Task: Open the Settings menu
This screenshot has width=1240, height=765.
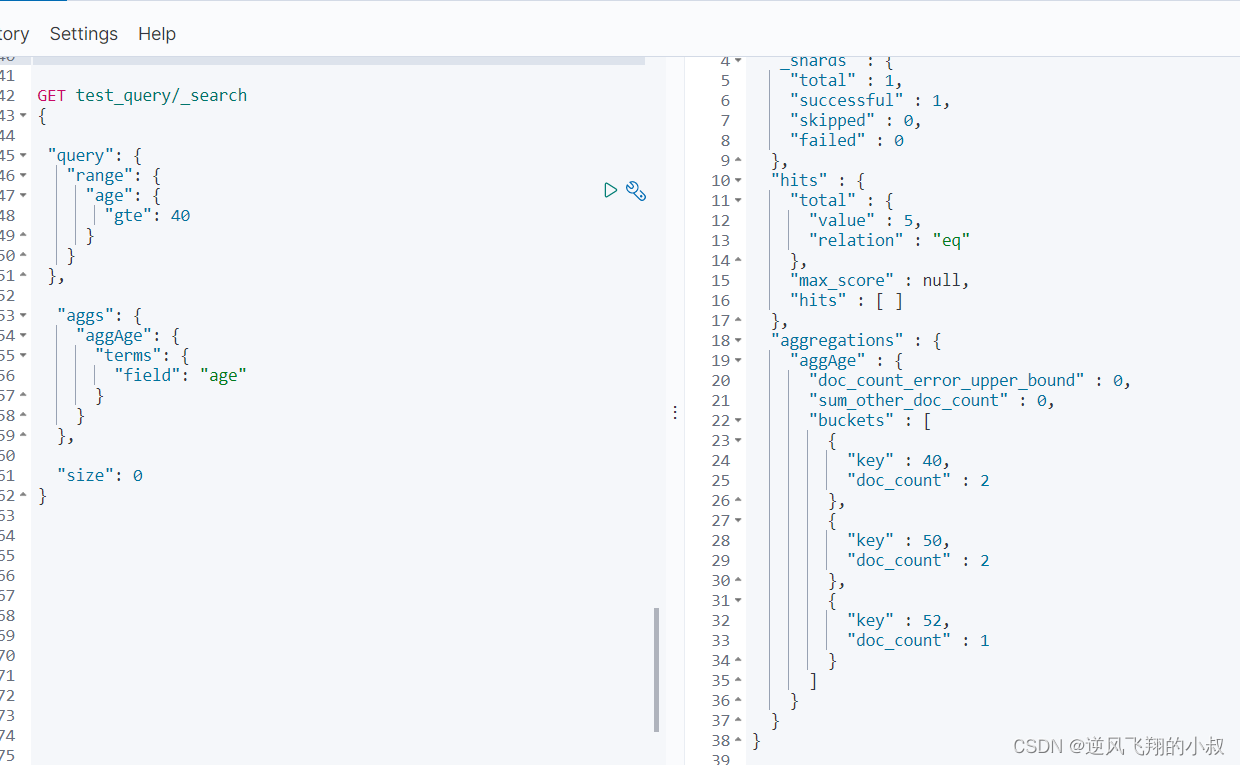Action: (83, 34)
